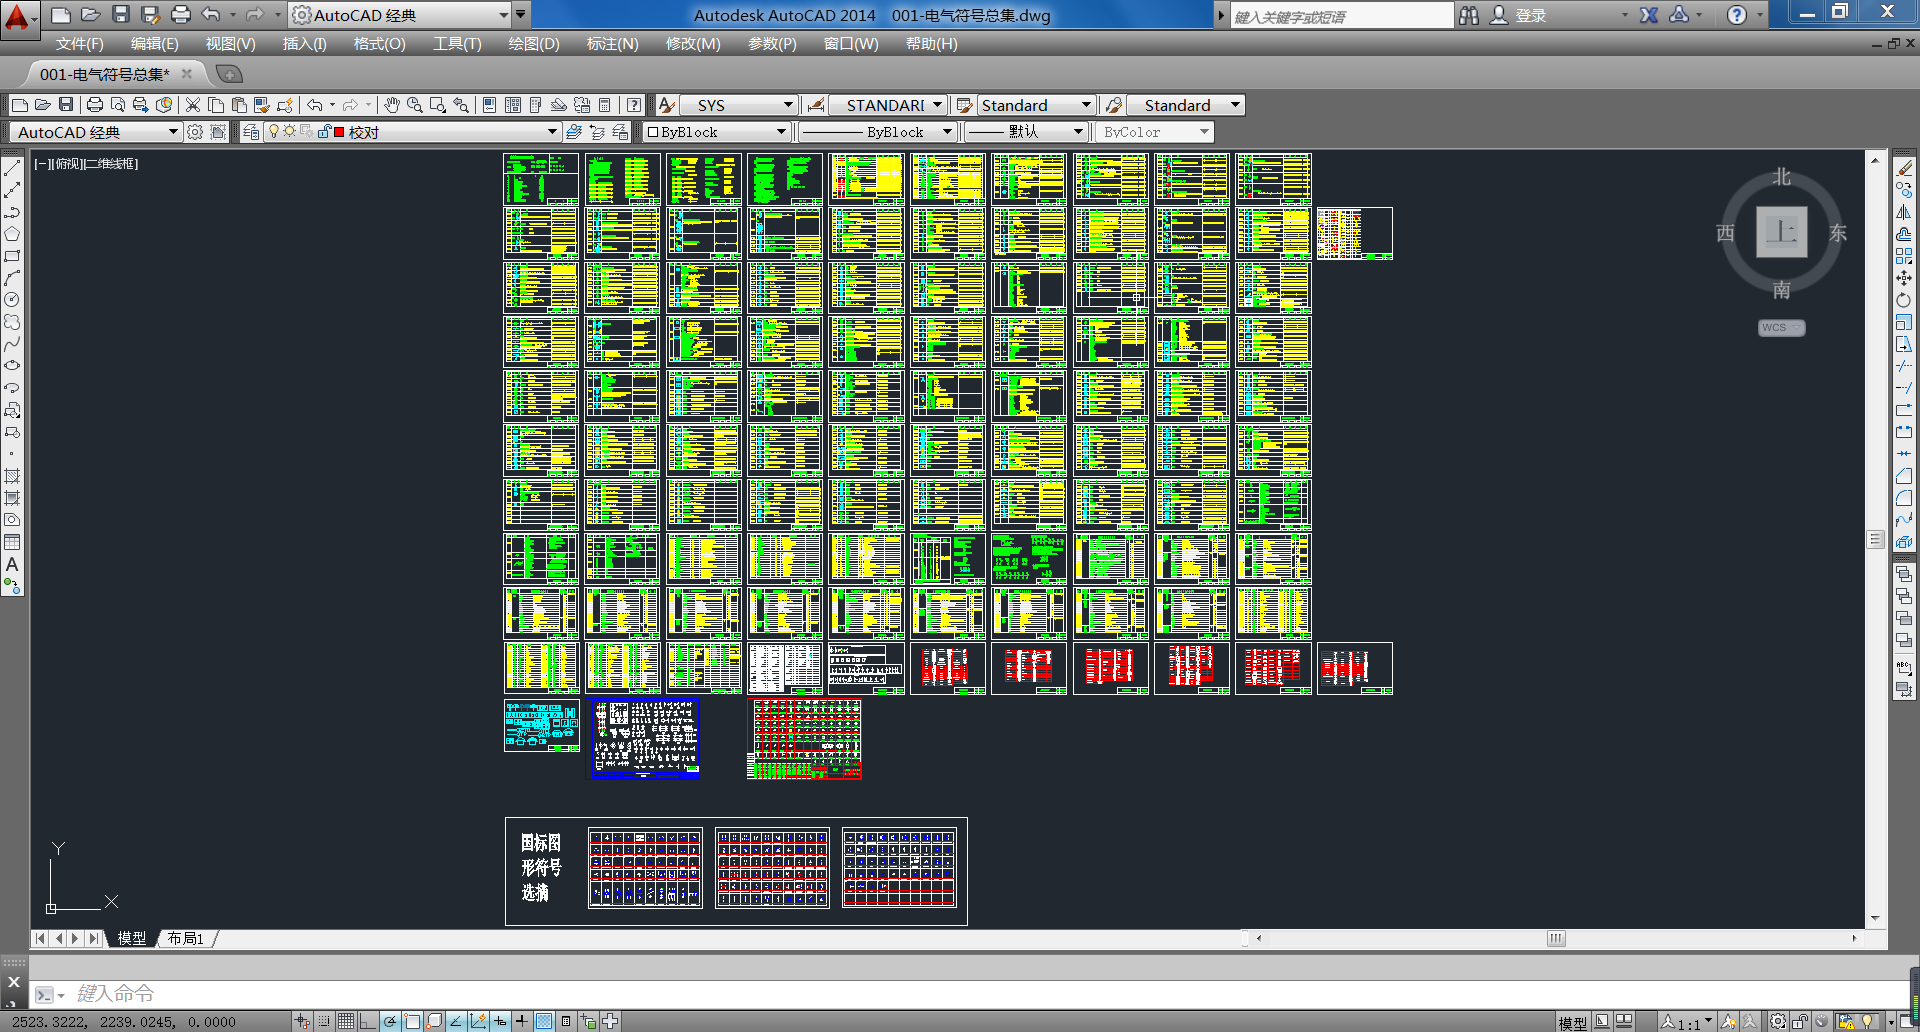
Task: Select the Array tool
Action: coord(1904,256)
